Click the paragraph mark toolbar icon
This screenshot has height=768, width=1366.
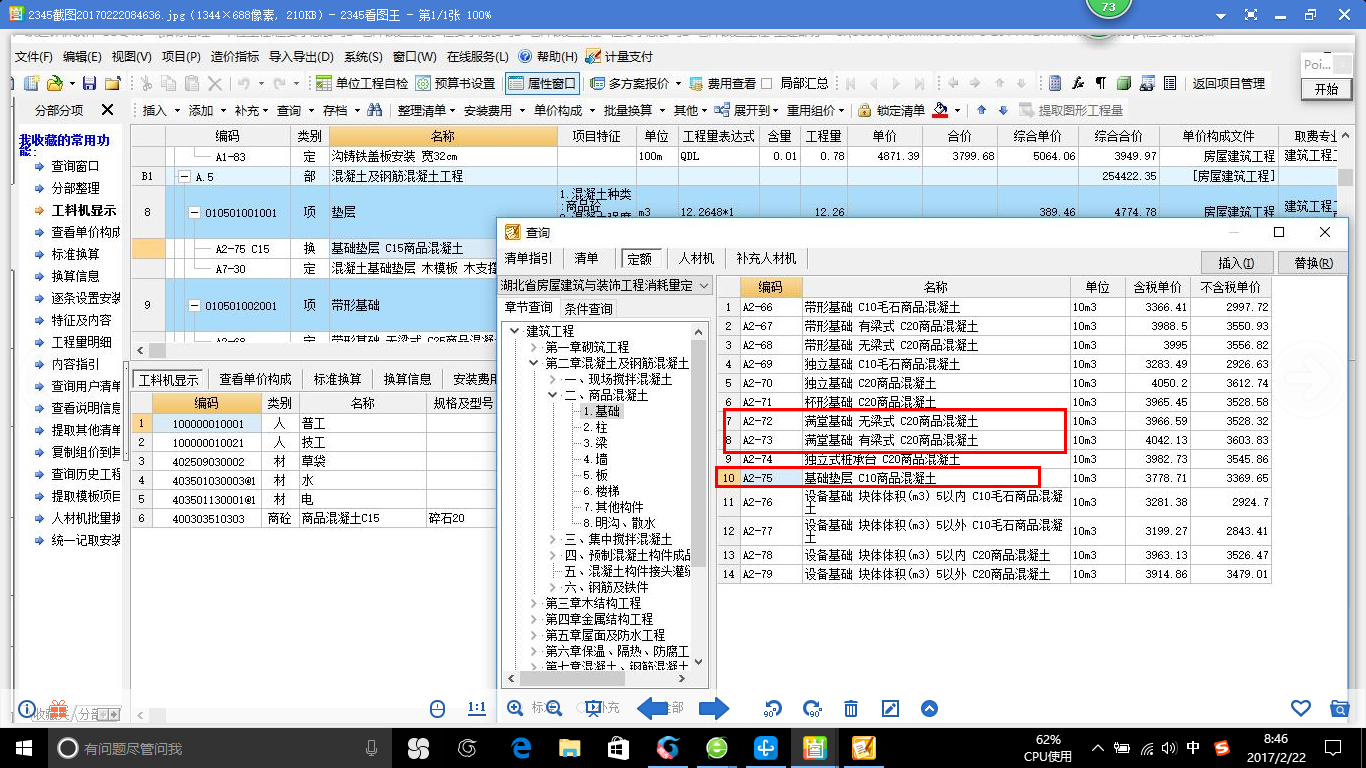1101,83
